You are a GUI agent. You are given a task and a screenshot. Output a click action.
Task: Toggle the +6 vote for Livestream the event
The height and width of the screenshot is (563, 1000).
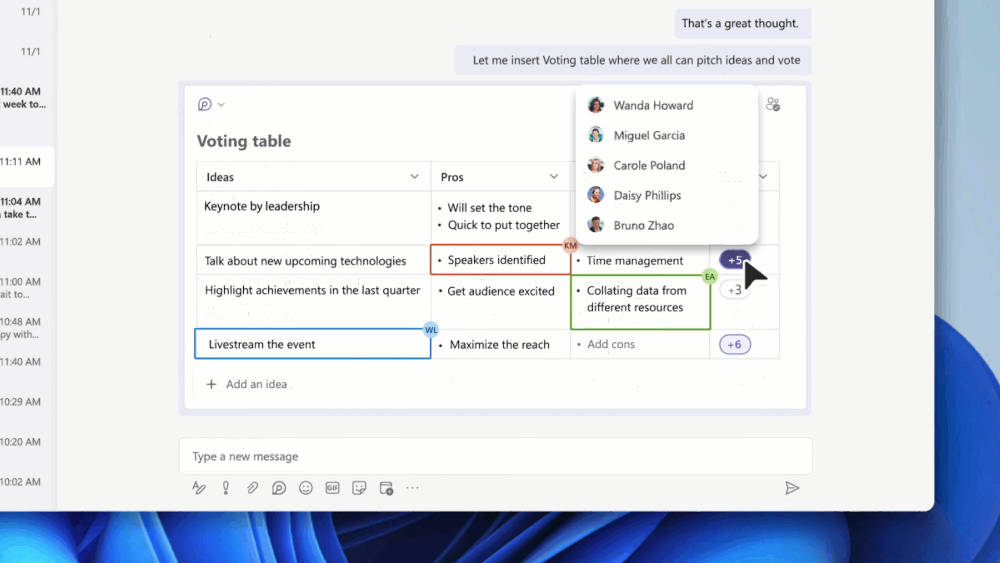click(x=734, y=345)
